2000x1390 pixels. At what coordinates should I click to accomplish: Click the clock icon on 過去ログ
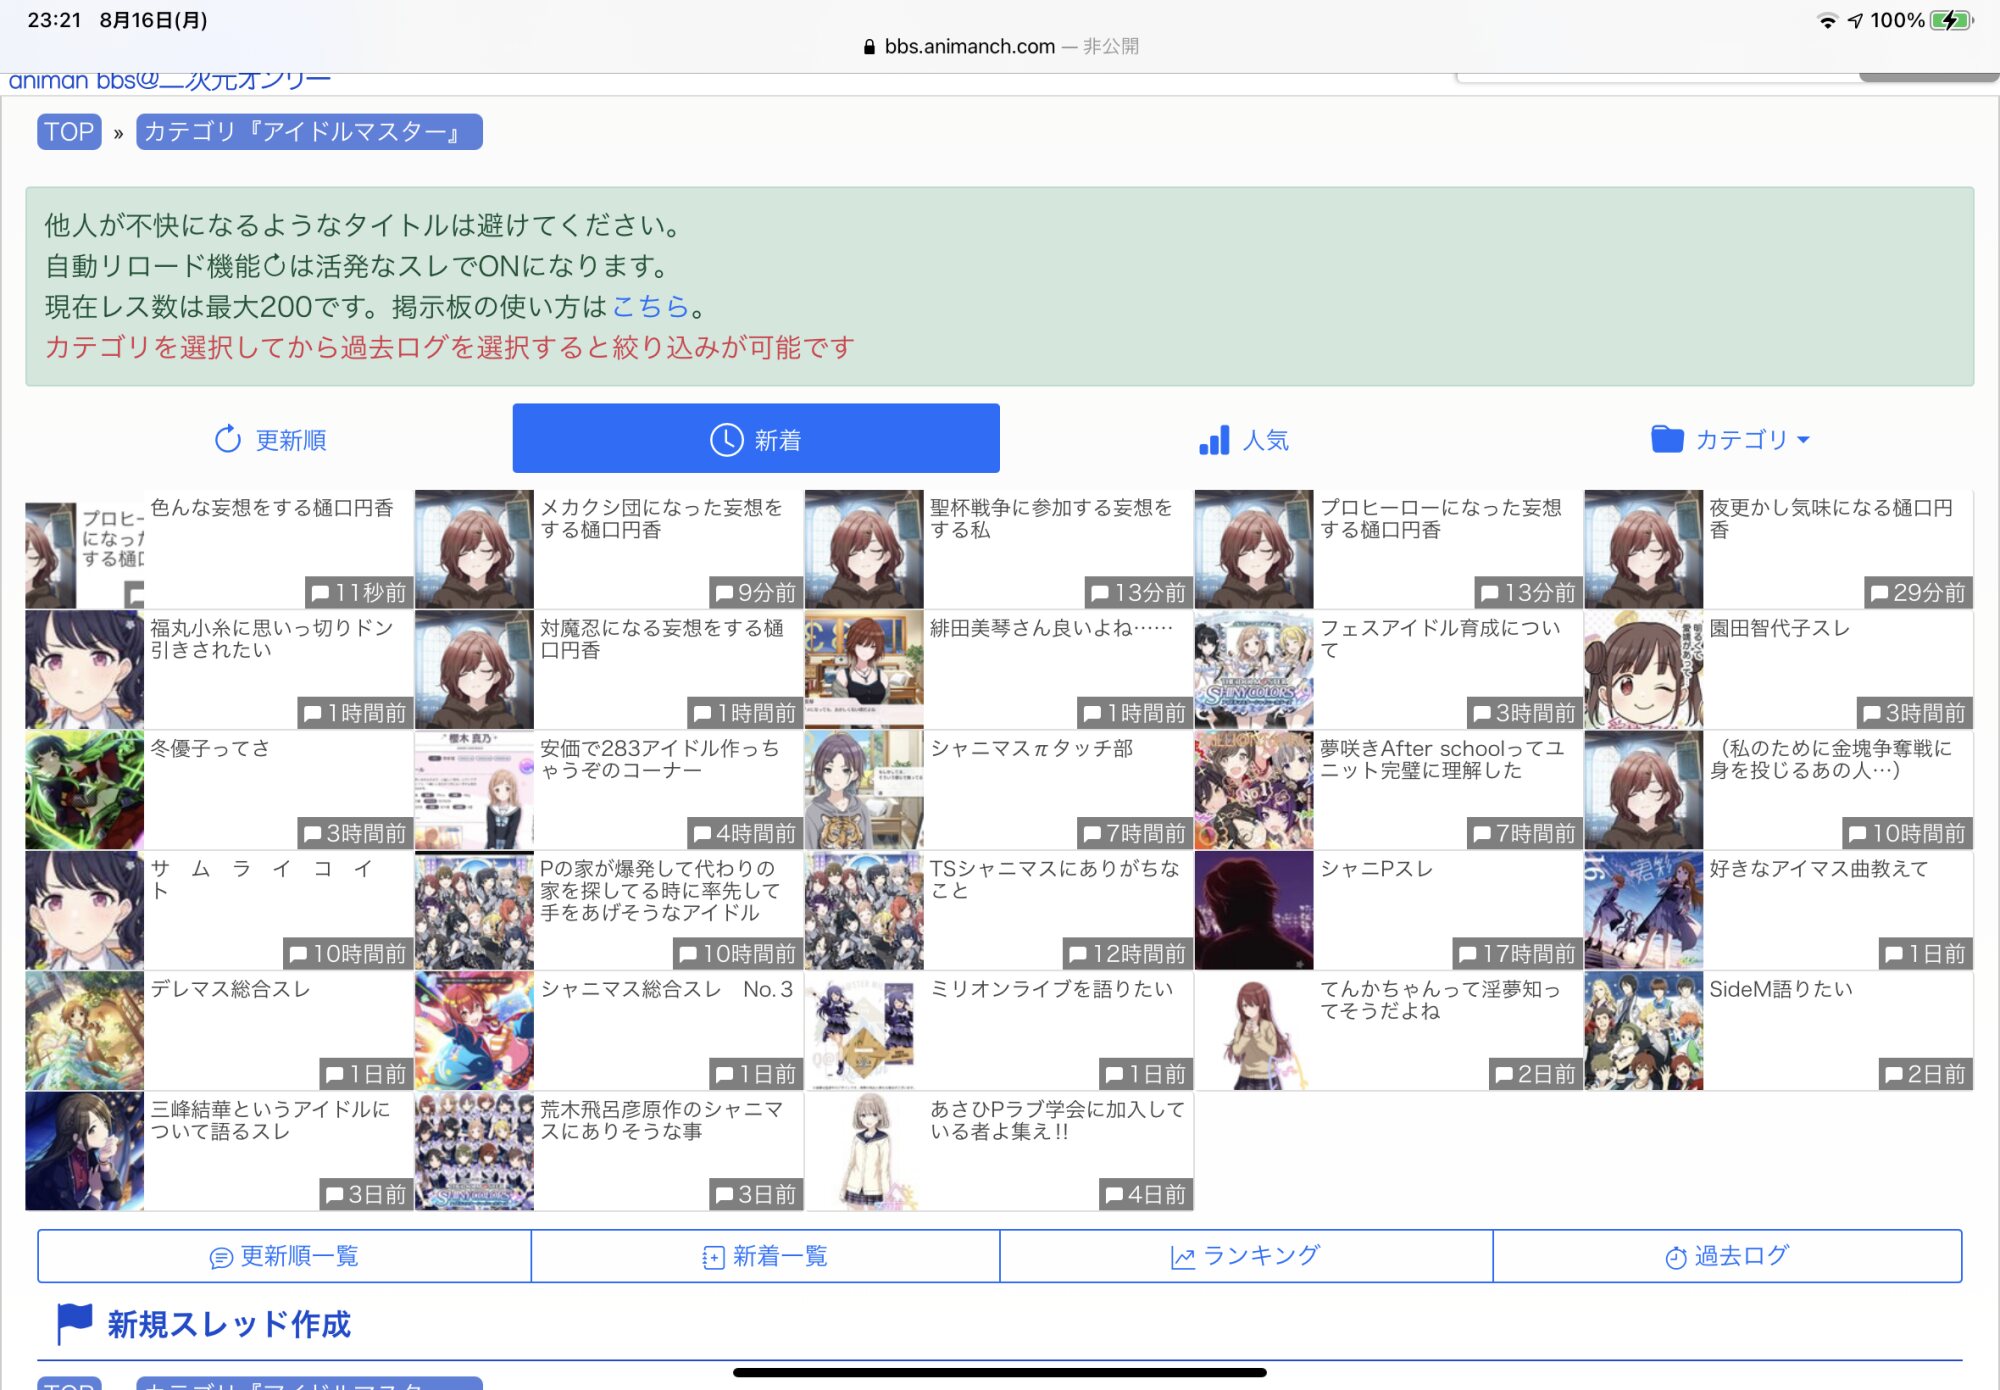click(1676, 1258)
